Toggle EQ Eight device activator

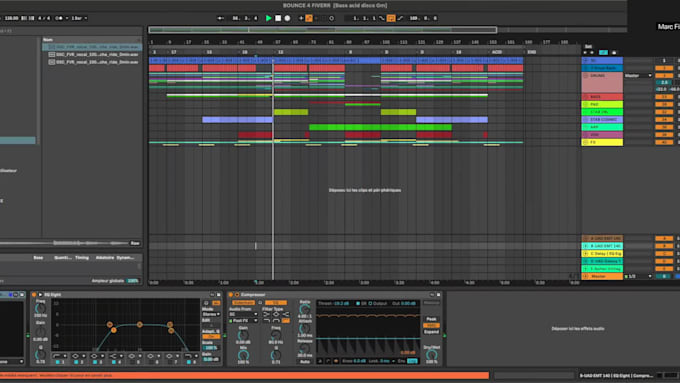34,295
